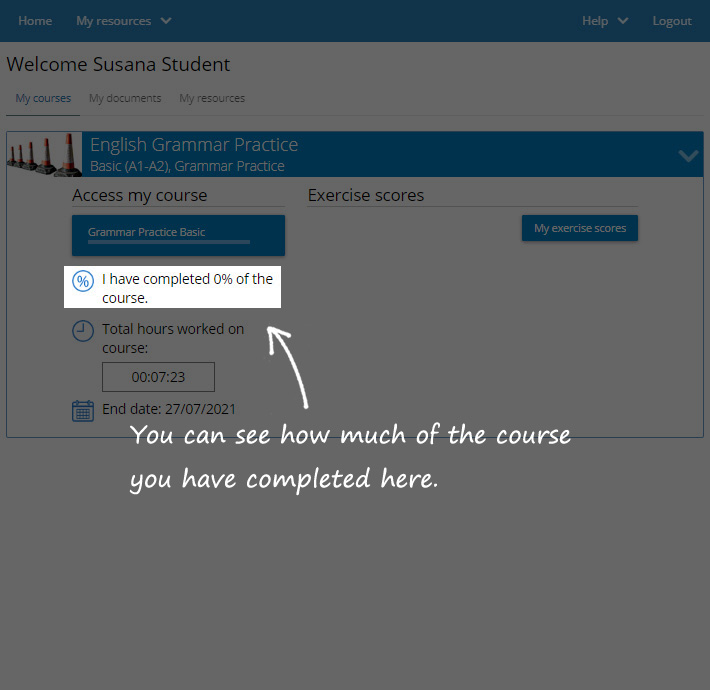
Task: Click the Help menu label
Action: point(595,21)
